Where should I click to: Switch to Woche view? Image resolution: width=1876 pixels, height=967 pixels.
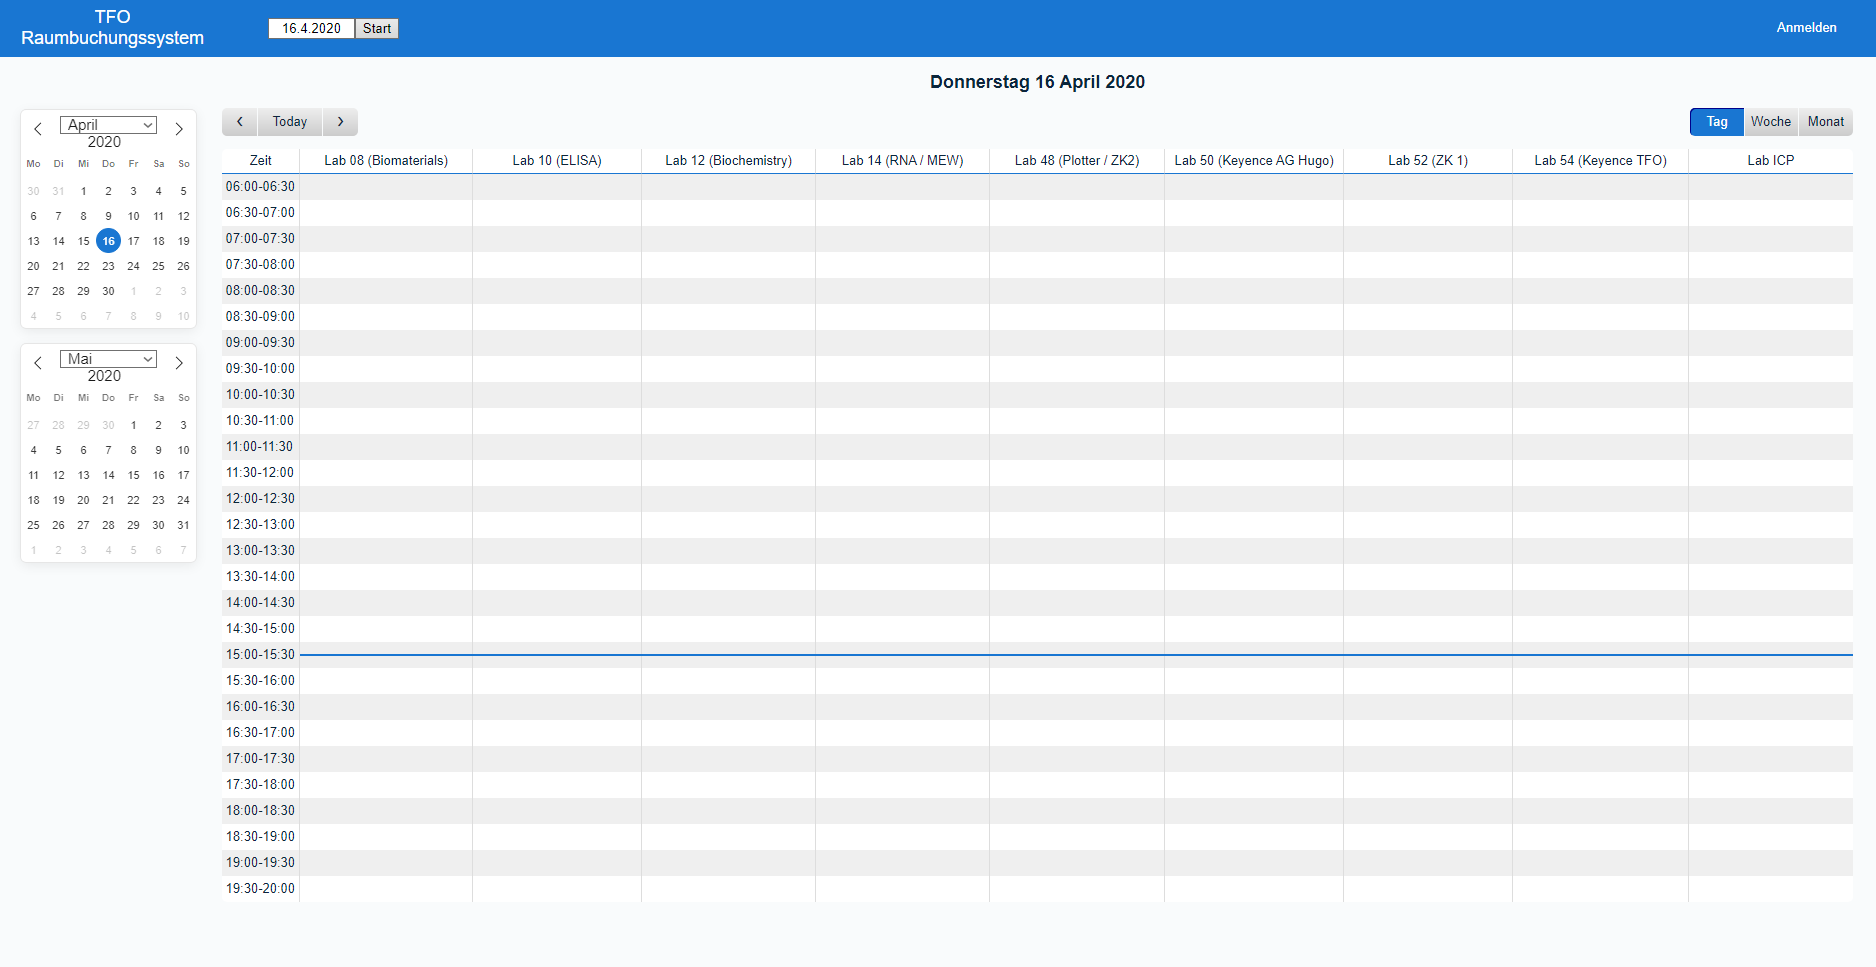pos(1770,122)
